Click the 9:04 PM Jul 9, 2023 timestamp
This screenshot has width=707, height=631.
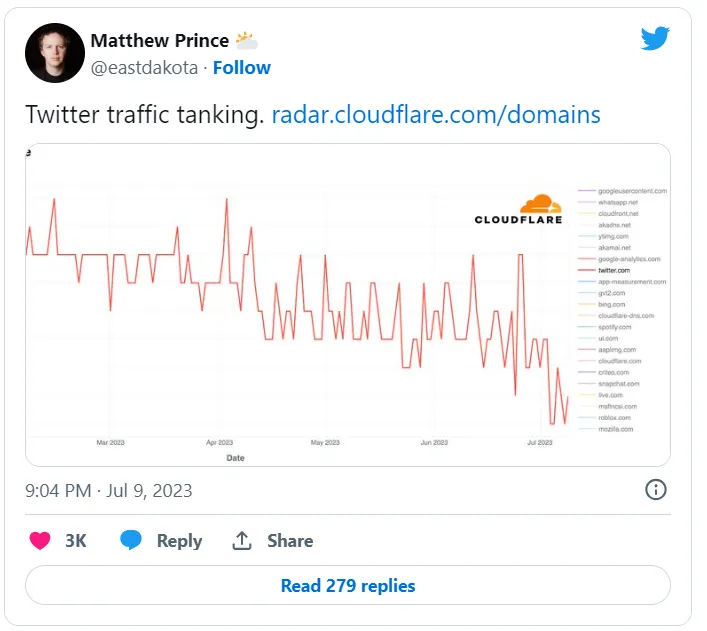pyautogui.click(x=109, y=490)
